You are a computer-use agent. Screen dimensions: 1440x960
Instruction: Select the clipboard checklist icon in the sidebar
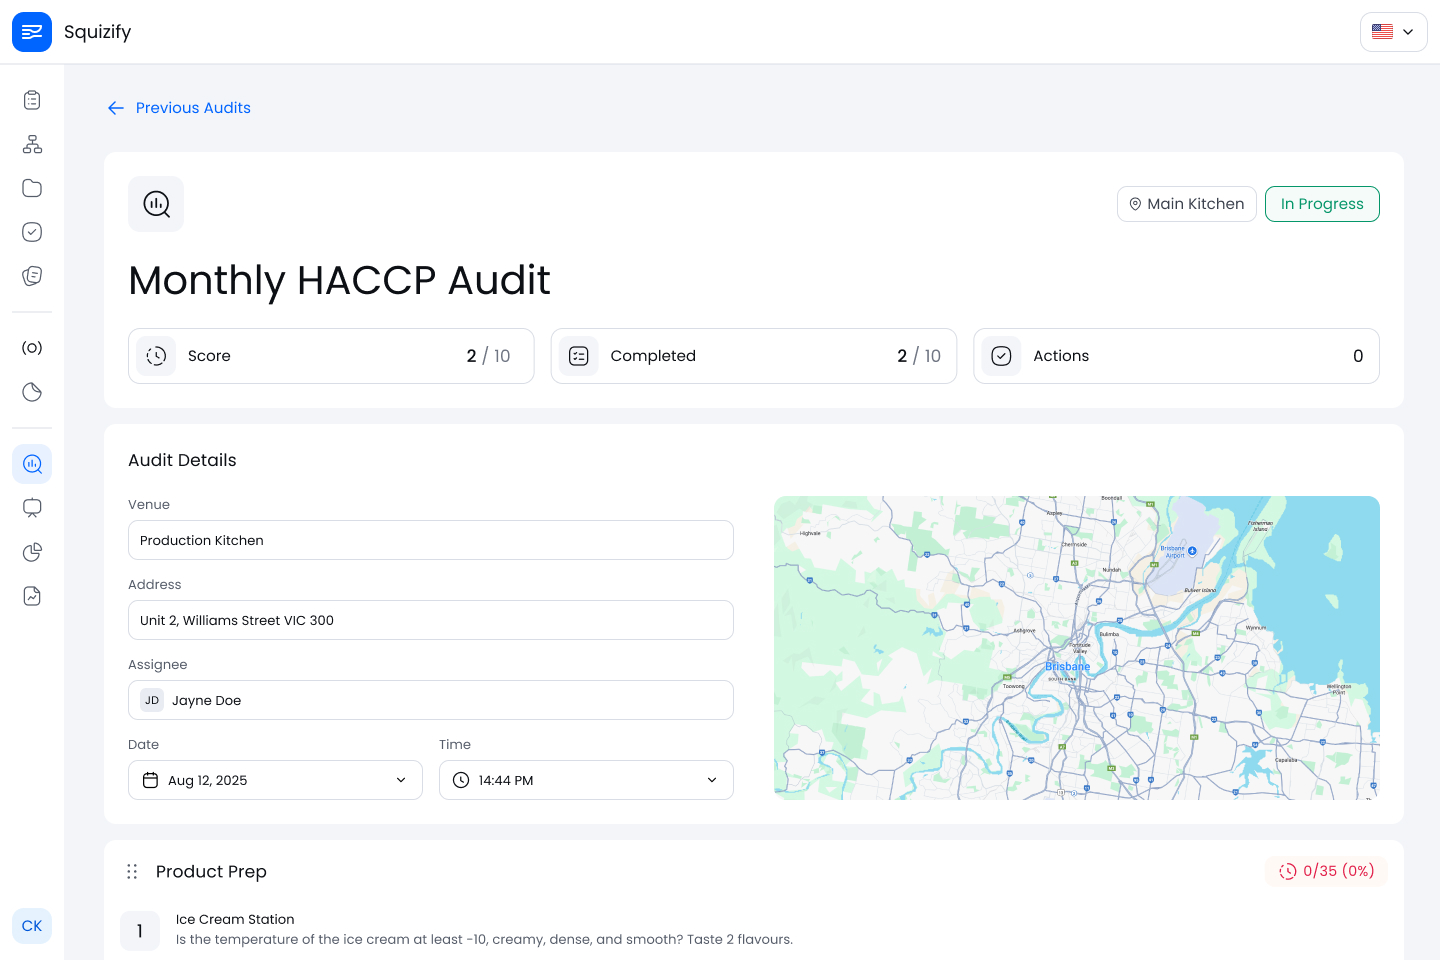coord(31,100)
